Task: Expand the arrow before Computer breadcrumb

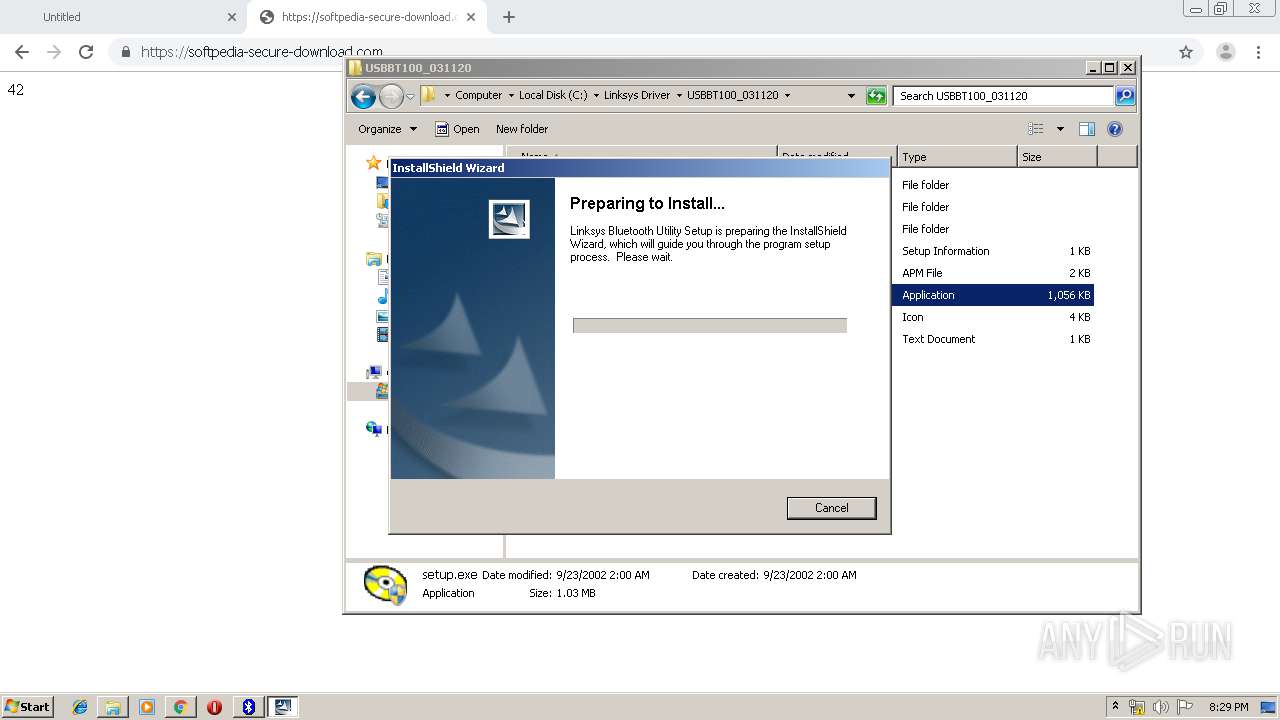Action: point(447,96)
